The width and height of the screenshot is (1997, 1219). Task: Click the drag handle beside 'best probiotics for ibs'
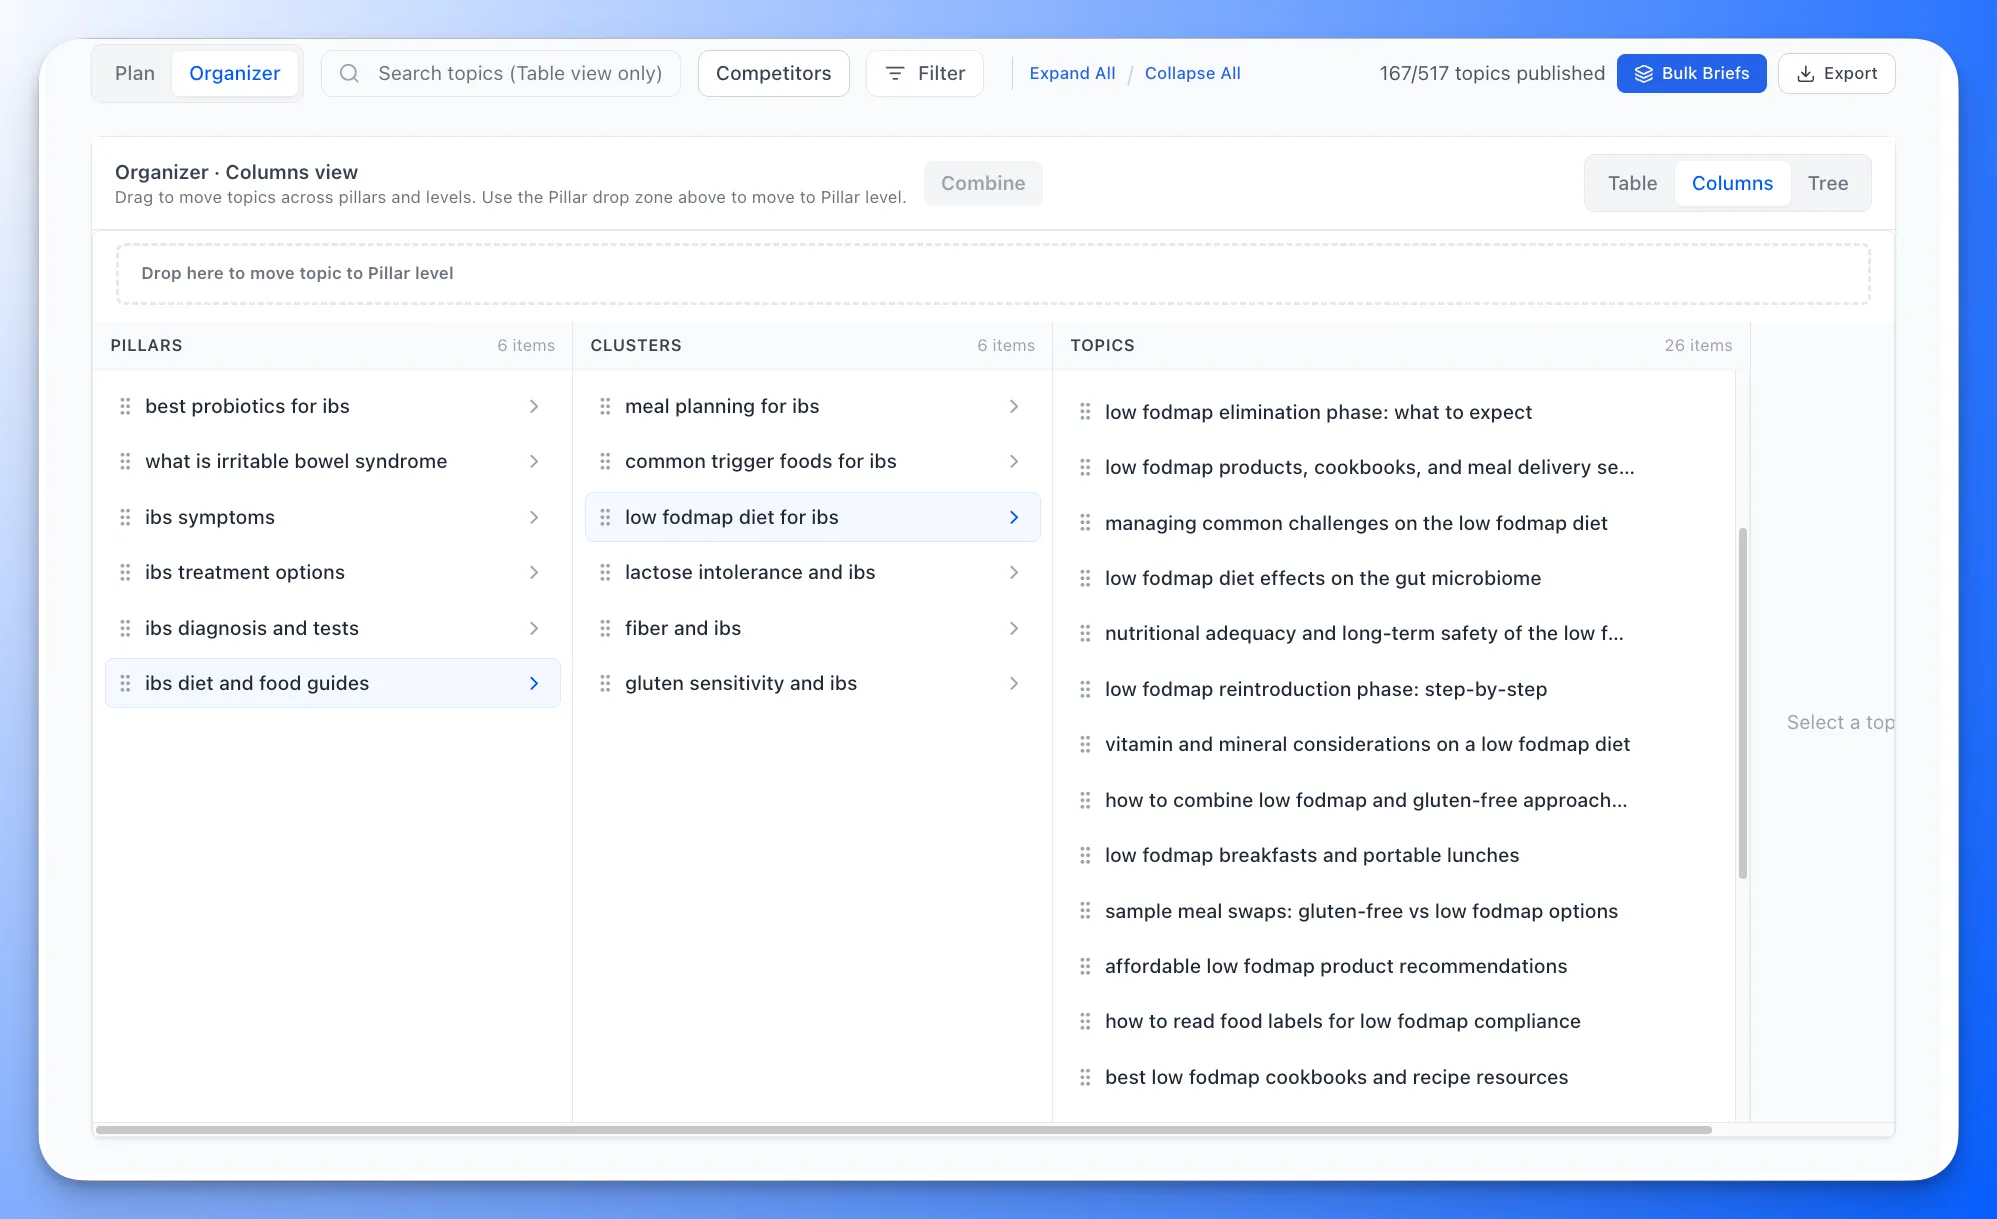point(125,406)
